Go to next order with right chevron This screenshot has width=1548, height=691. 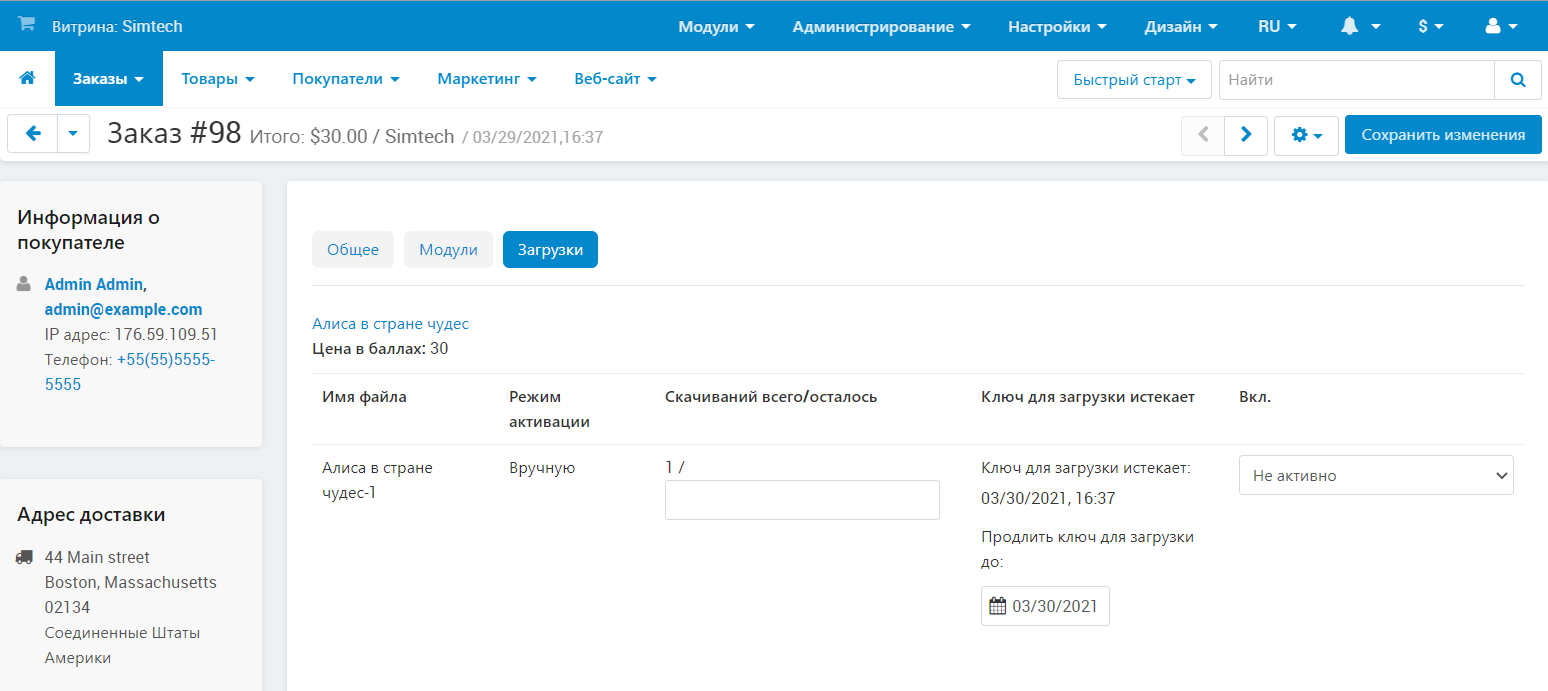[1246, 135]
